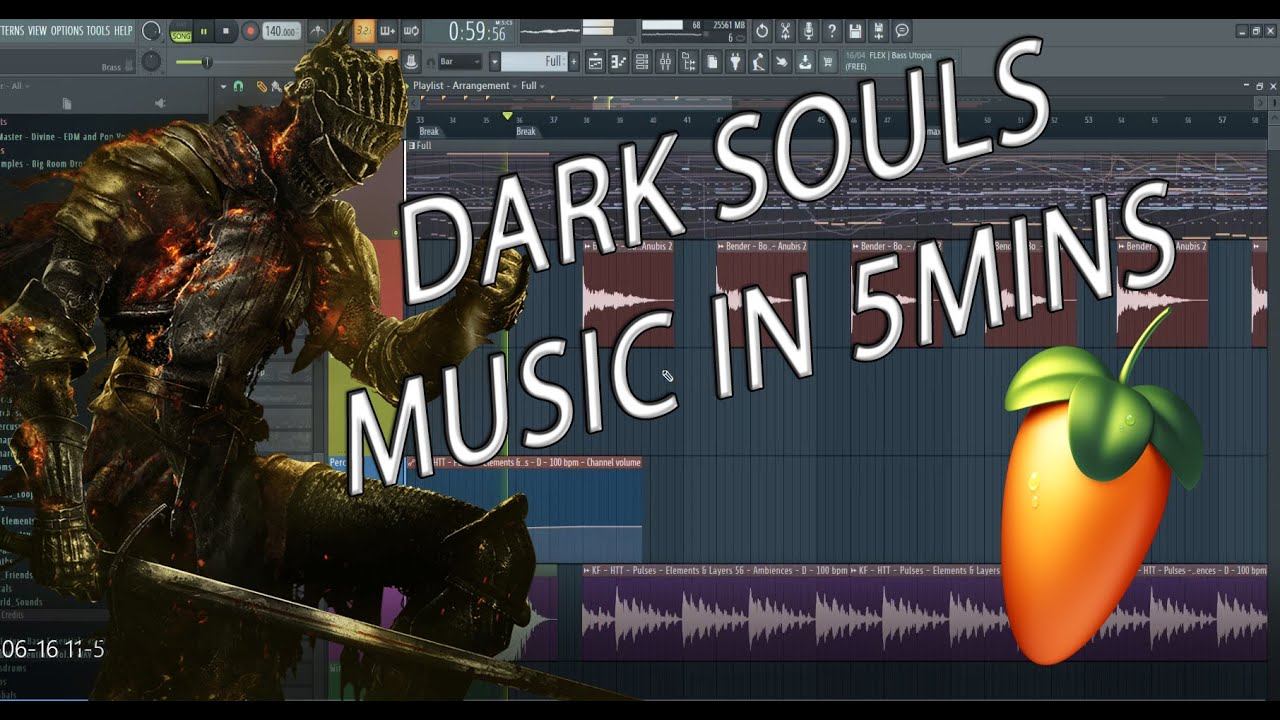Click the second Break timeline marker
The width and height of the screenshot is (1280, 720).
[526, 131]
